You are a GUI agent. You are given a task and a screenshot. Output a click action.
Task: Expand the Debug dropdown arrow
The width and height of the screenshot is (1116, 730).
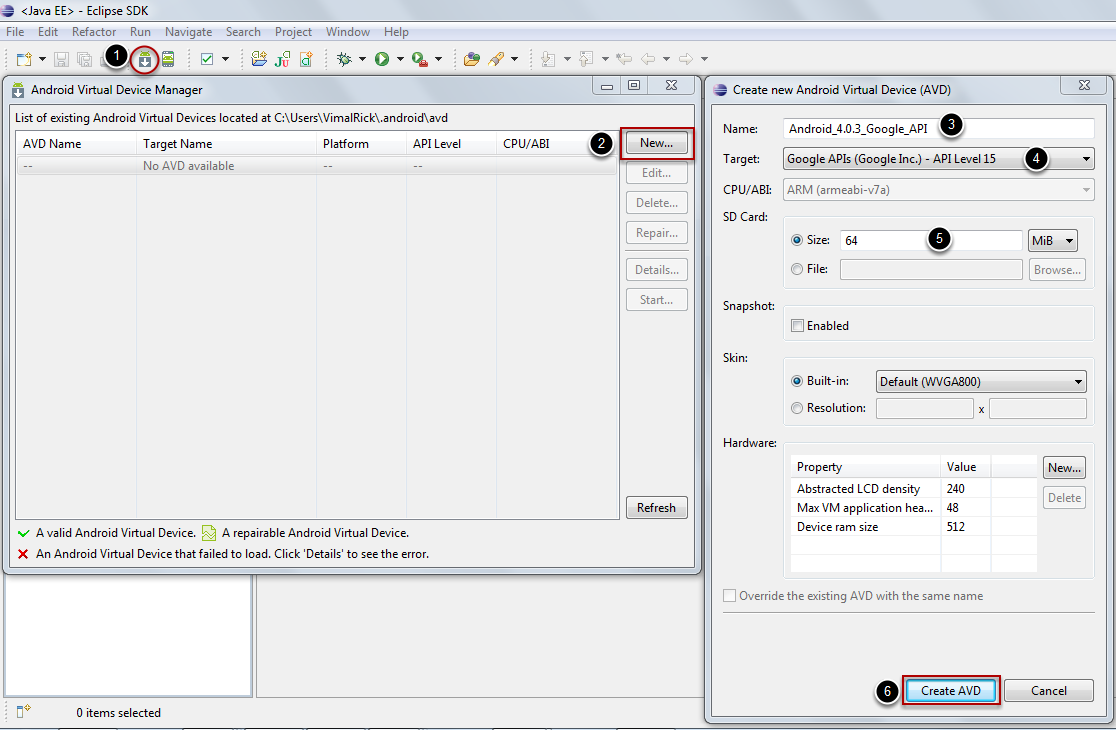pyautogui.click(x=362, y=59)
